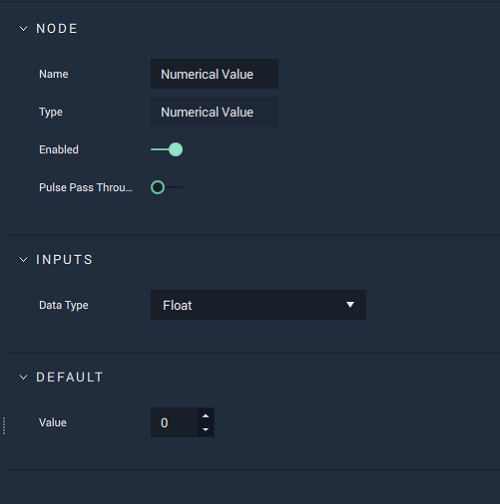The width and height of the screenshot is (500, 504).
Task: Click the NODE section header text
Action: click(57, 29)
